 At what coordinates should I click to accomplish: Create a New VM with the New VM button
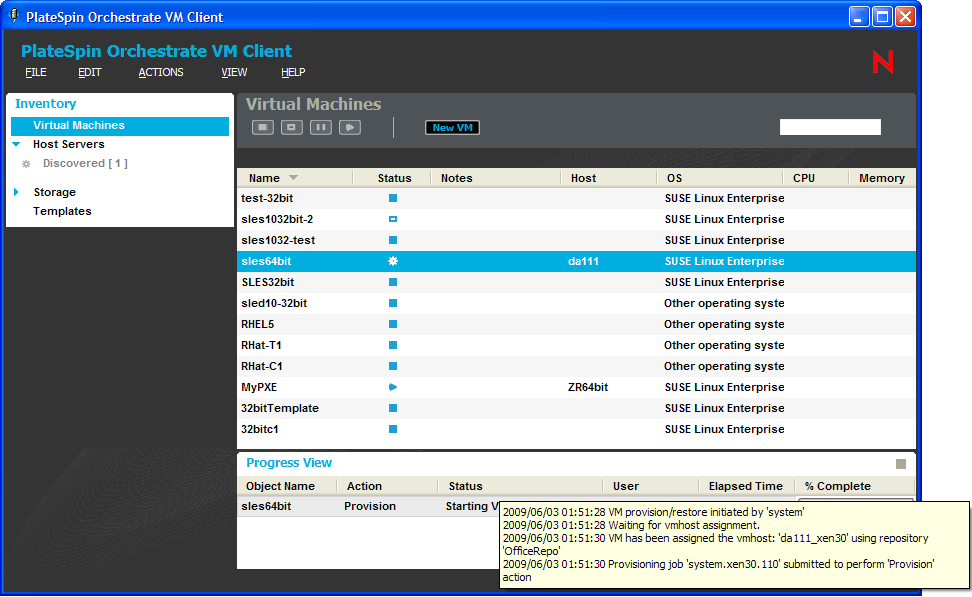click(x=453, y=128)
